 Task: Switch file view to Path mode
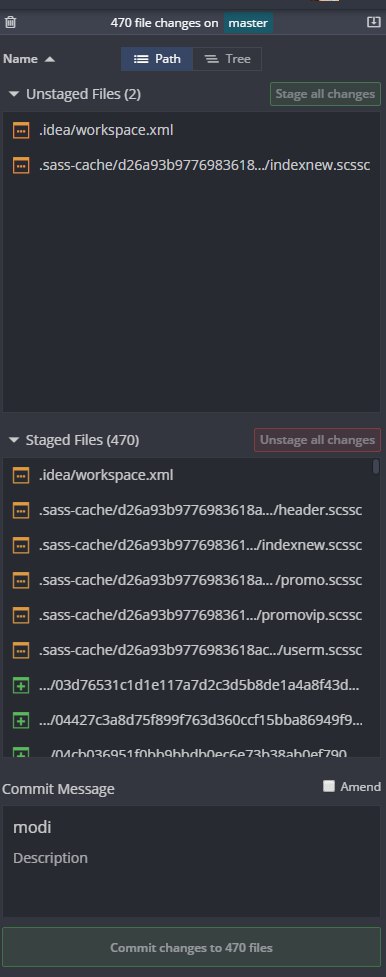pos(157,59)
